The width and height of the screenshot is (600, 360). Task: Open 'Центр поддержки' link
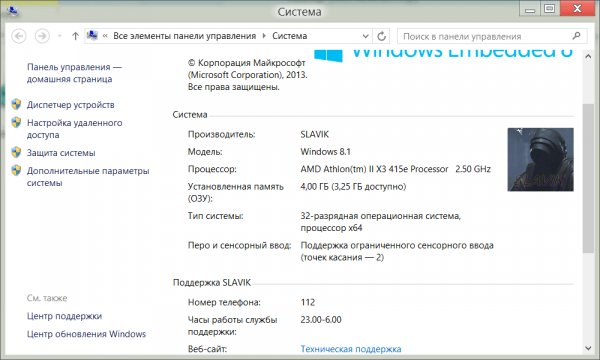(64, 316)
